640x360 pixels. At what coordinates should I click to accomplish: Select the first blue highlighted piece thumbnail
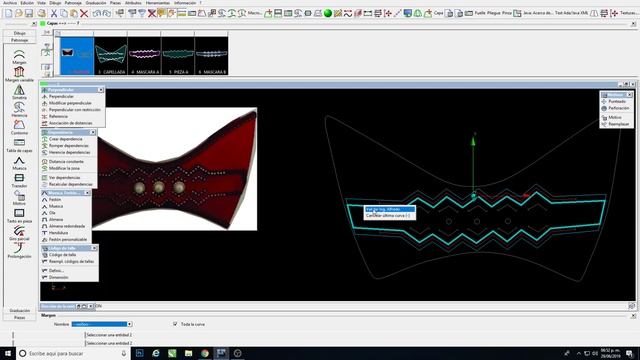(77, 56)
